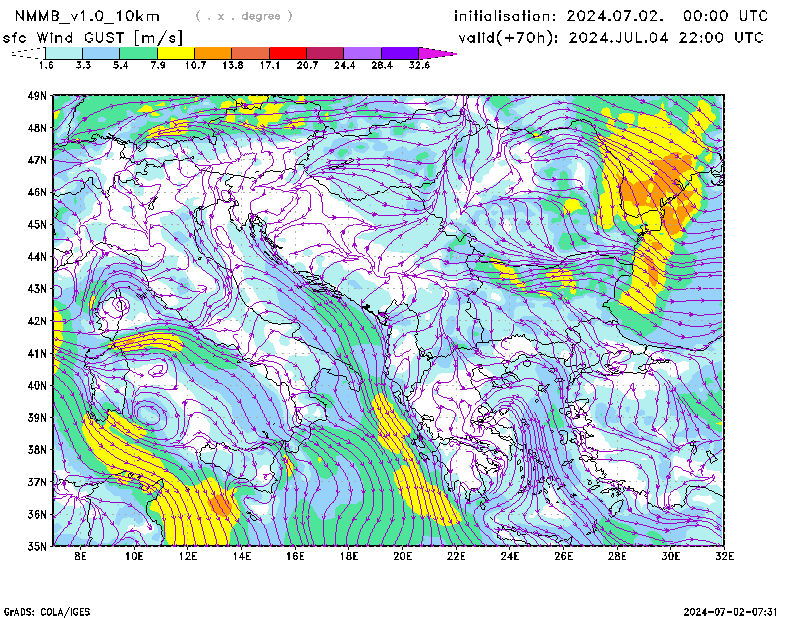Click the green 5.4–7.9 legend swatch
This screenshot has width=800, height=618.
138,52
